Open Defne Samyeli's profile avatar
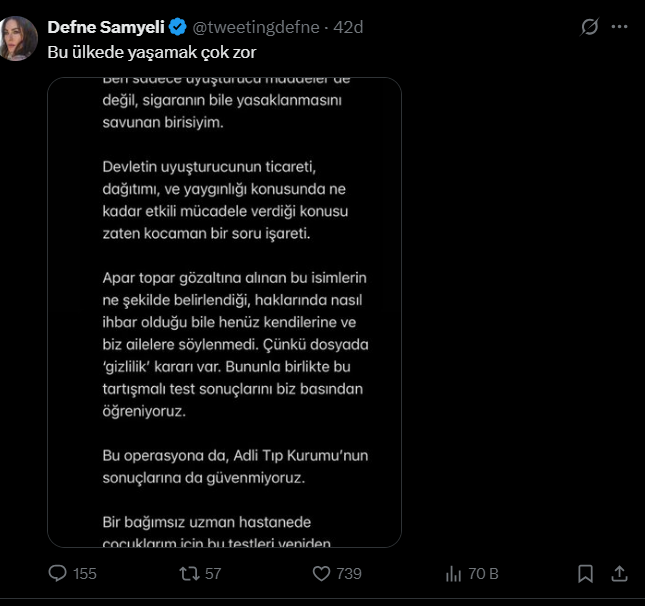 point(20,40)
